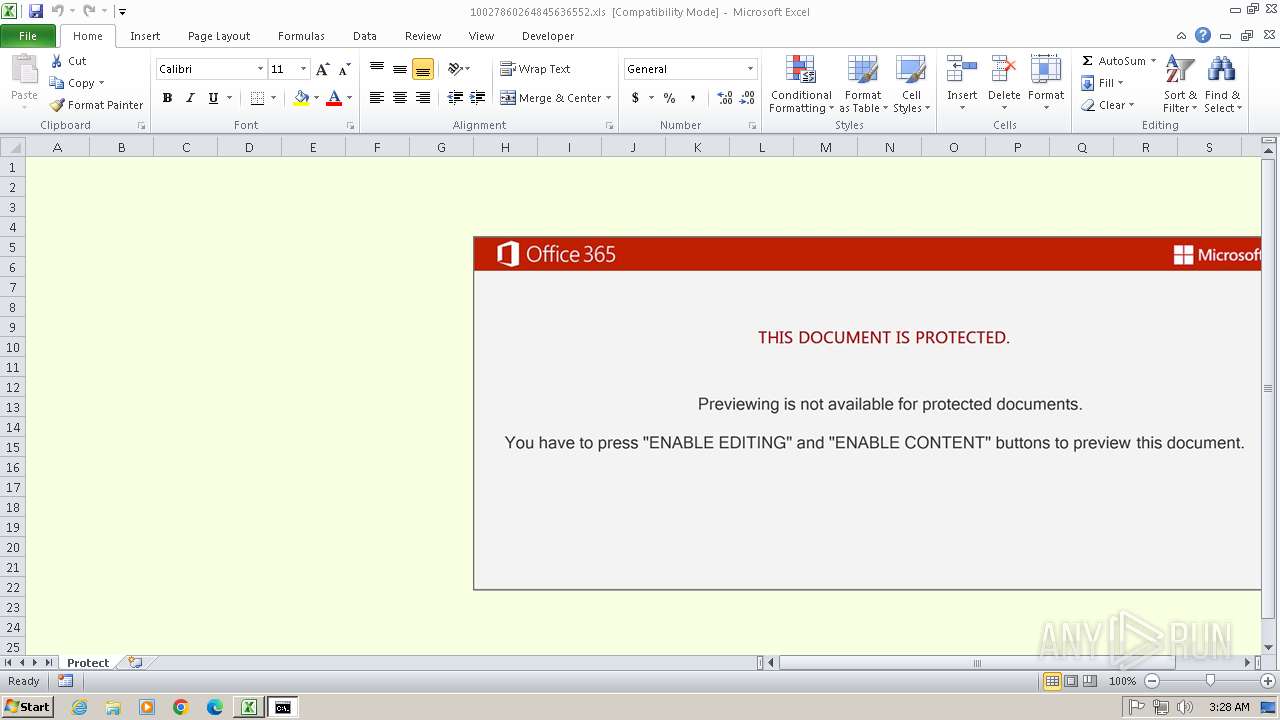This screenshot has width=1280, height=720.
Task: Open Format as Table gallery
Action: coord(863,84)
